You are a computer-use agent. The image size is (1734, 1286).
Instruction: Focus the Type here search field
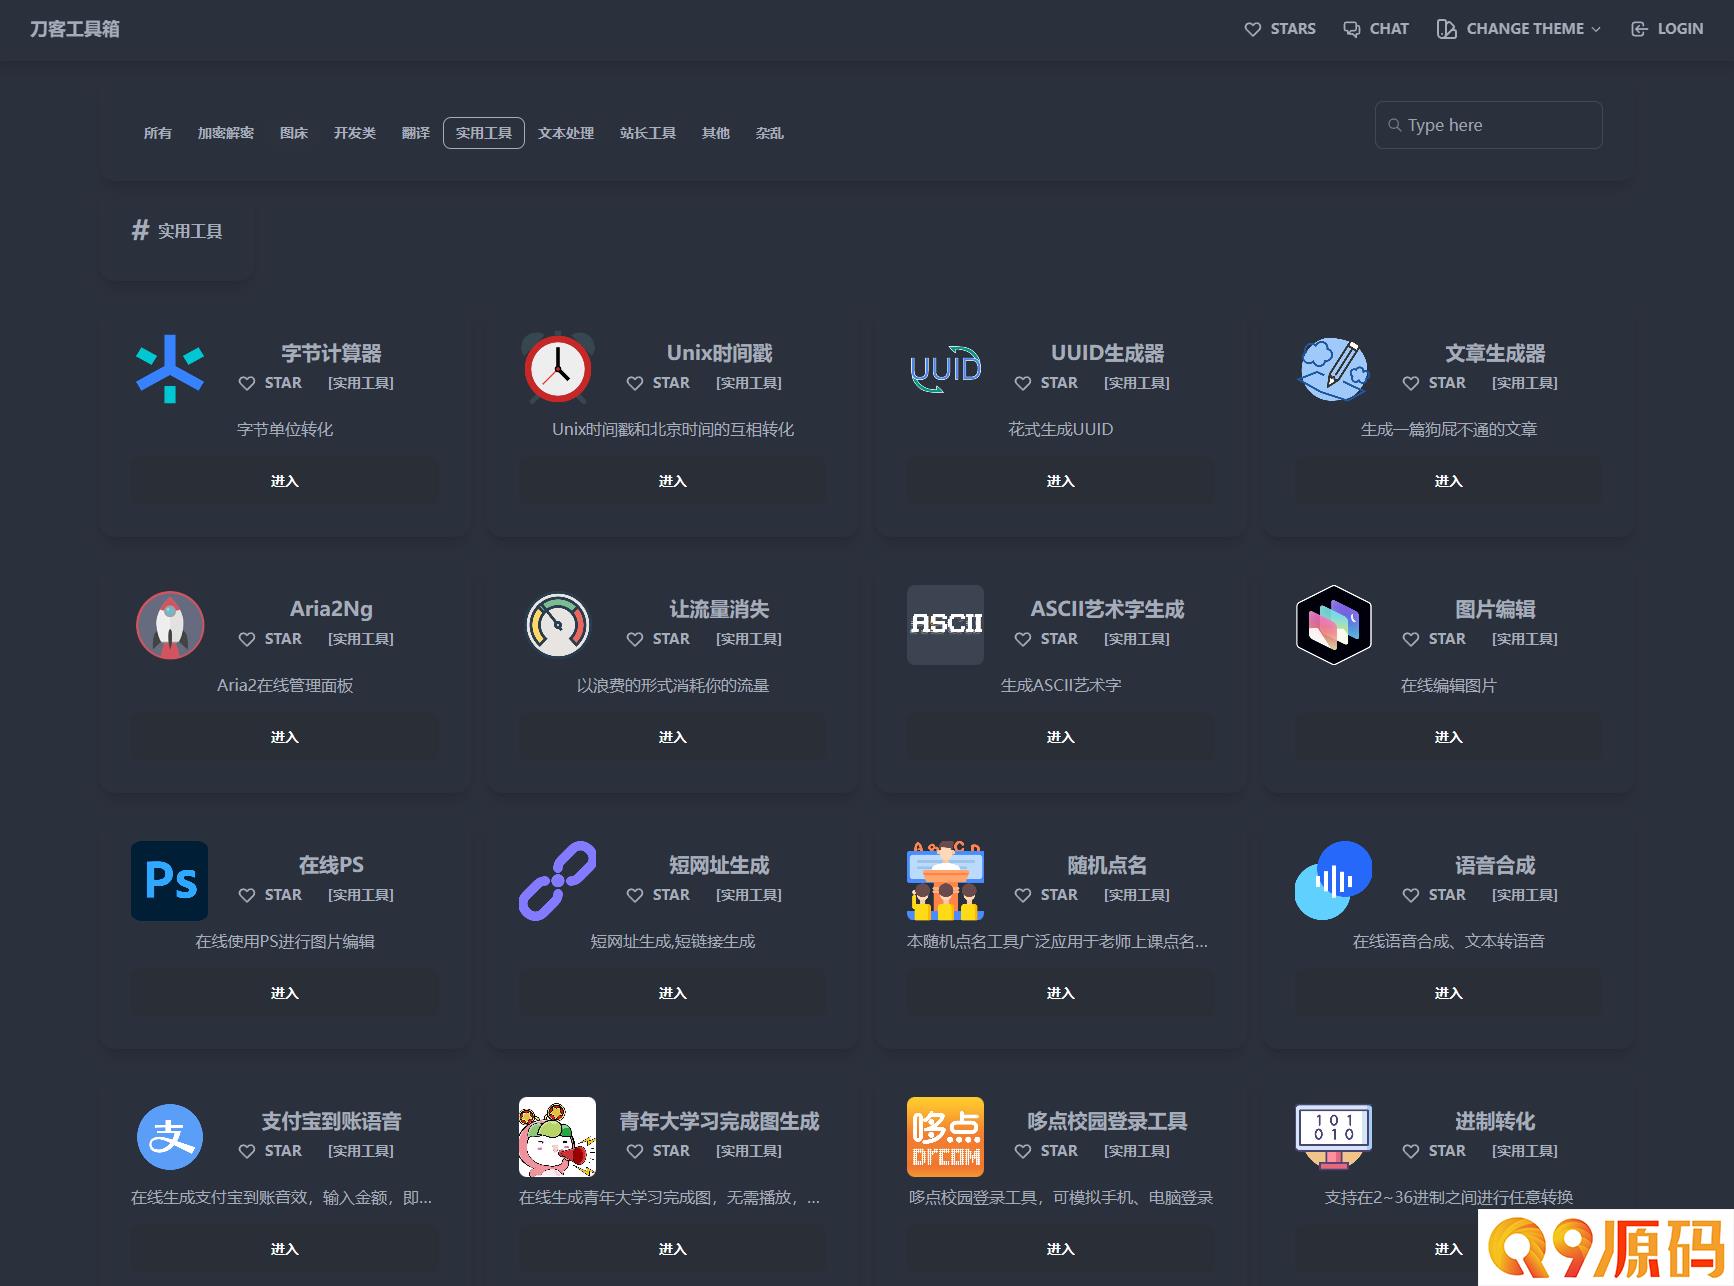pyautogui.click(x=1489, y=125)
